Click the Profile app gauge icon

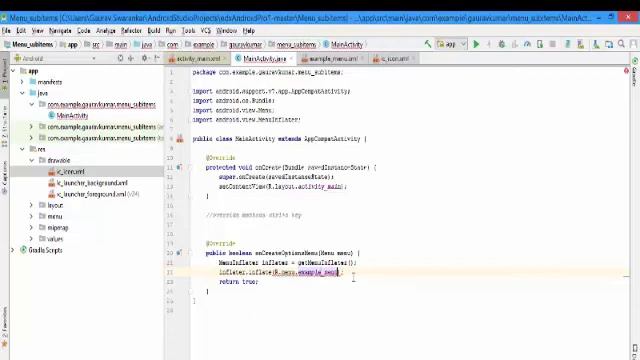click(527, 44)
